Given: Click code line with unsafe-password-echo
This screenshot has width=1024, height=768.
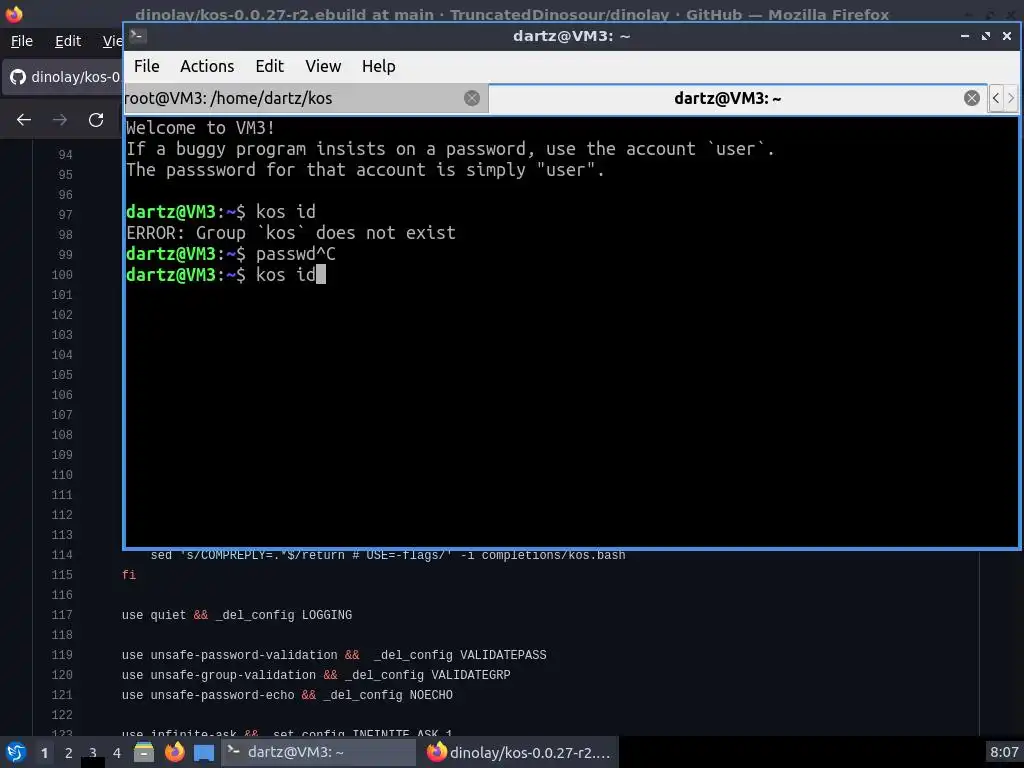Looking at the screenshot, I should 287,695.
